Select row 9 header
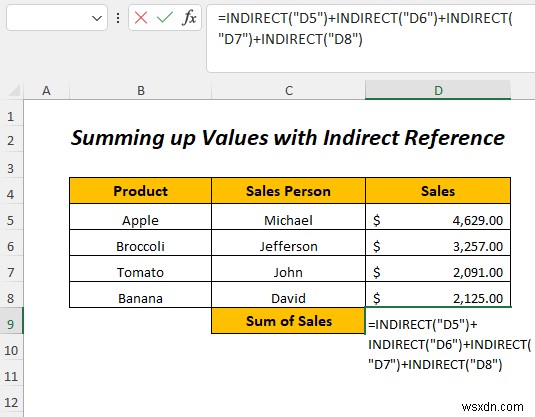Screen dimensions: 535x417 pyautogui.click(x=11, y=324)
